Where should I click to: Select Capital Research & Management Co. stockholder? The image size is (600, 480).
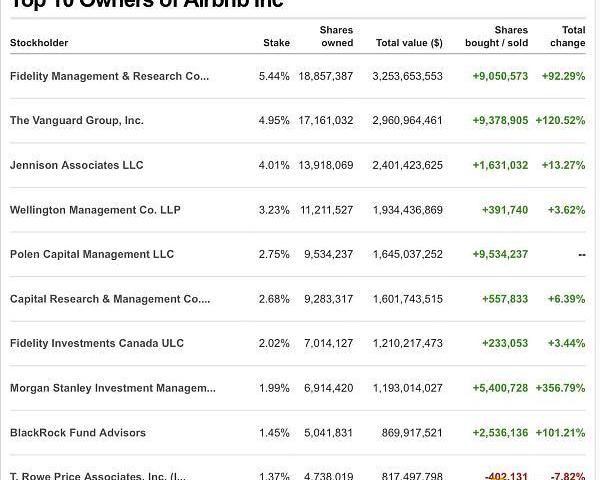coord(110,299)
